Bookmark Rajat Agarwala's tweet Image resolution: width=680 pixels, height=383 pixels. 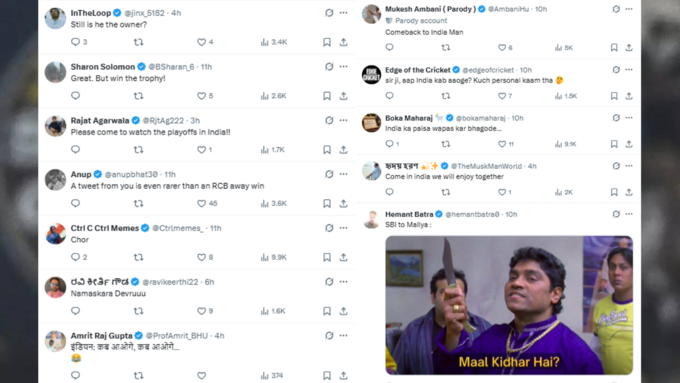(327, 150)
